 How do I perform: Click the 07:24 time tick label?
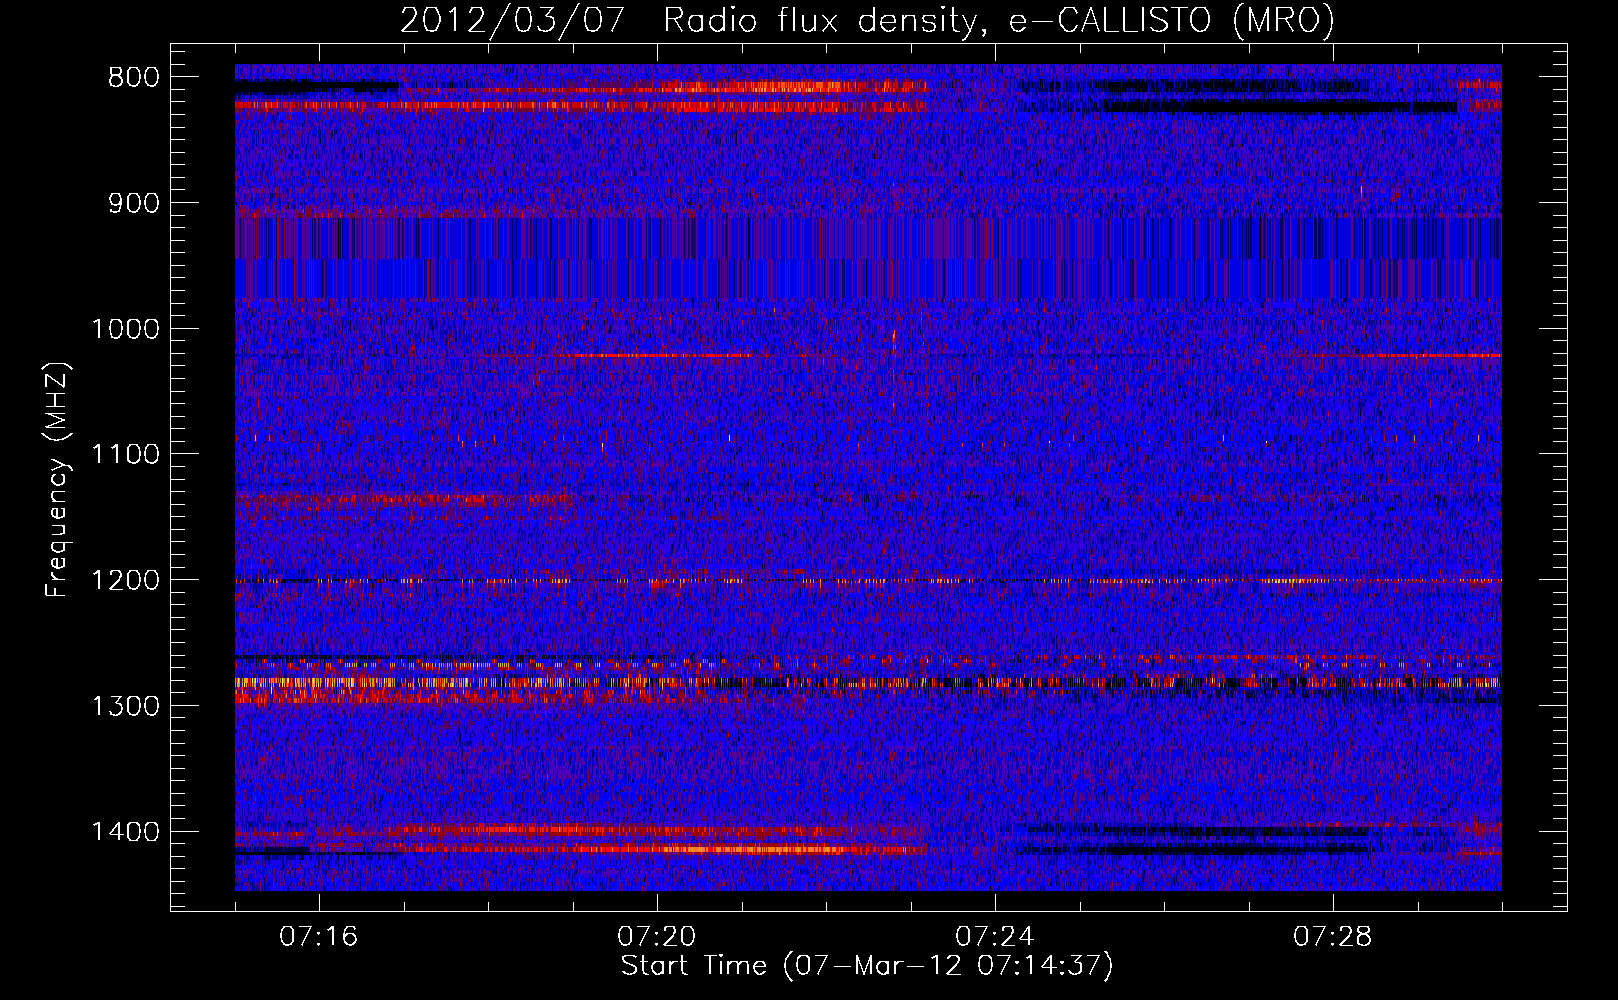pyautogui.click(x=994, y=937)
